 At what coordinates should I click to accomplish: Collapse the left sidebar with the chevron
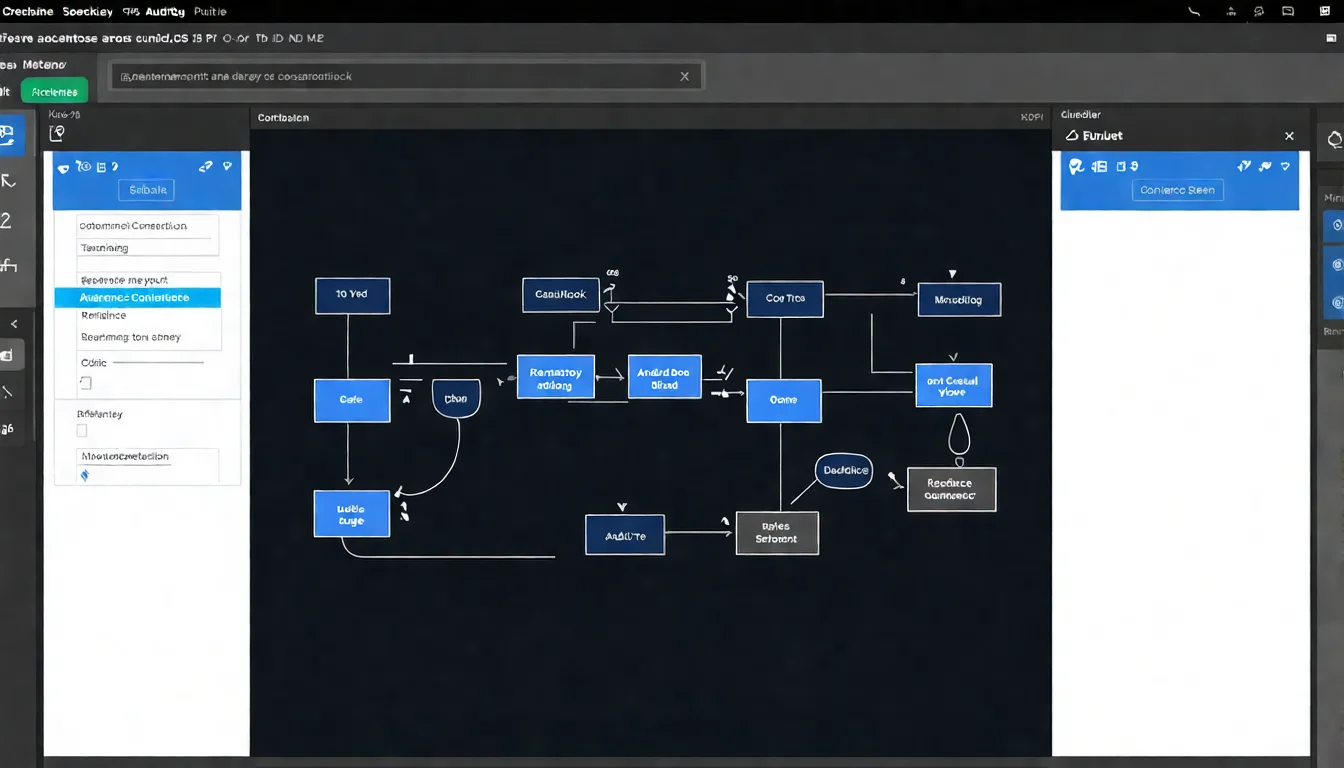14,324
